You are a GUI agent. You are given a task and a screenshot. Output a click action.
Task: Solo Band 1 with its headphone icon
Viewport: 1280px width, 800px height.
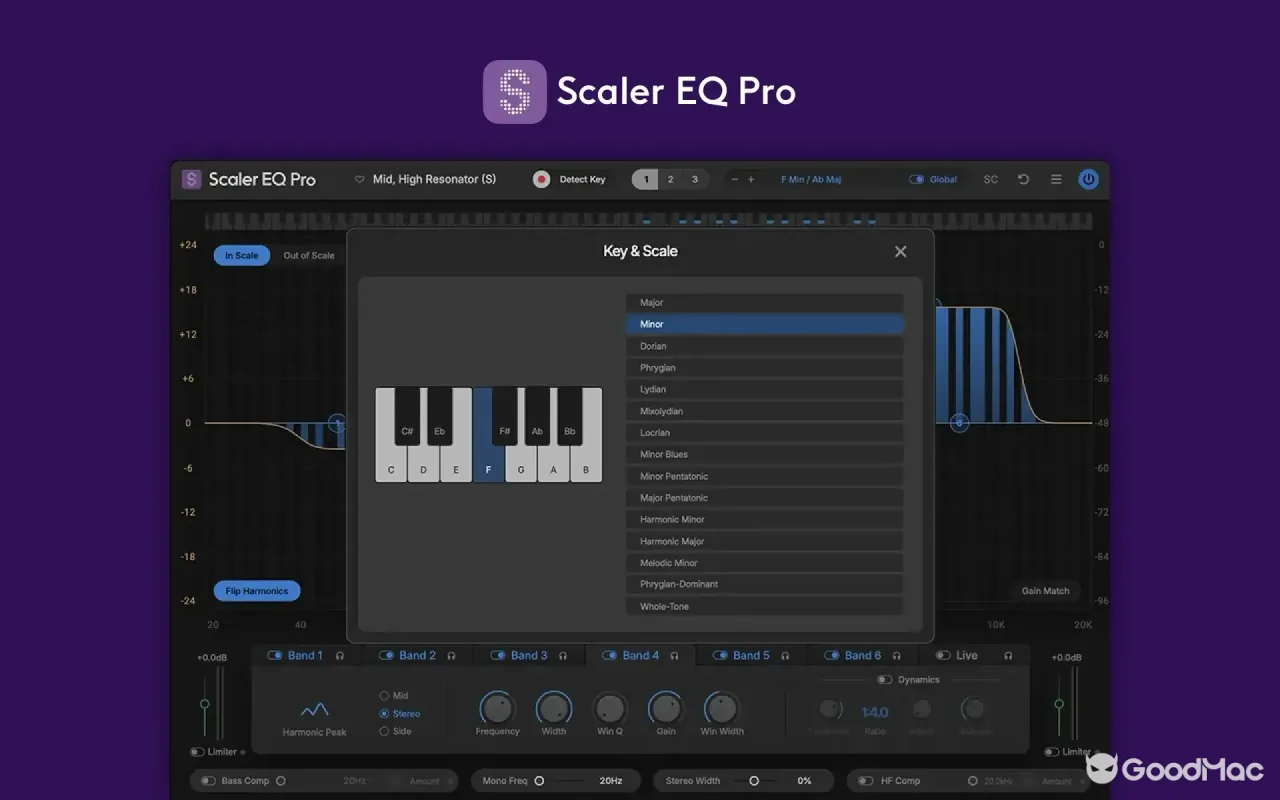[x=340, y=656]
